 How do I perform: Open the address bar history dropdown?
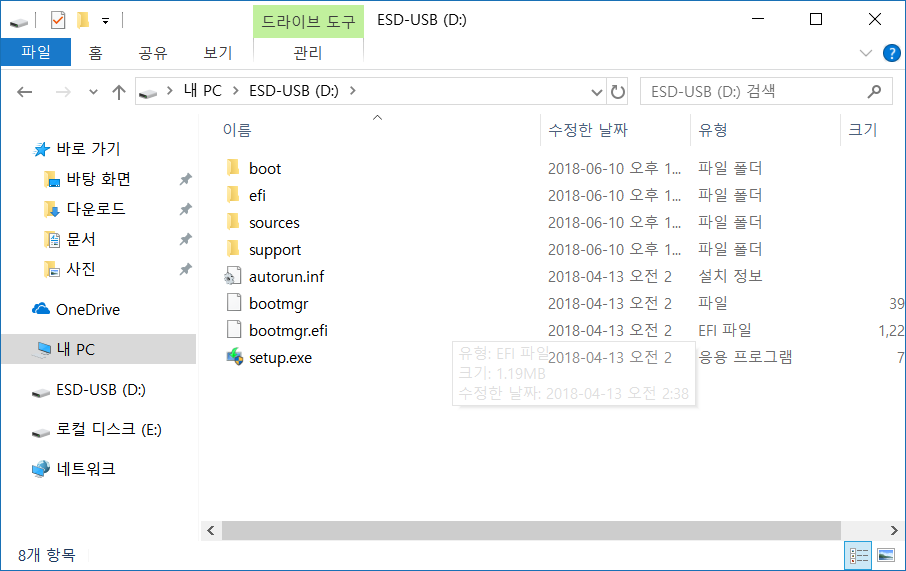pos(597,92)
